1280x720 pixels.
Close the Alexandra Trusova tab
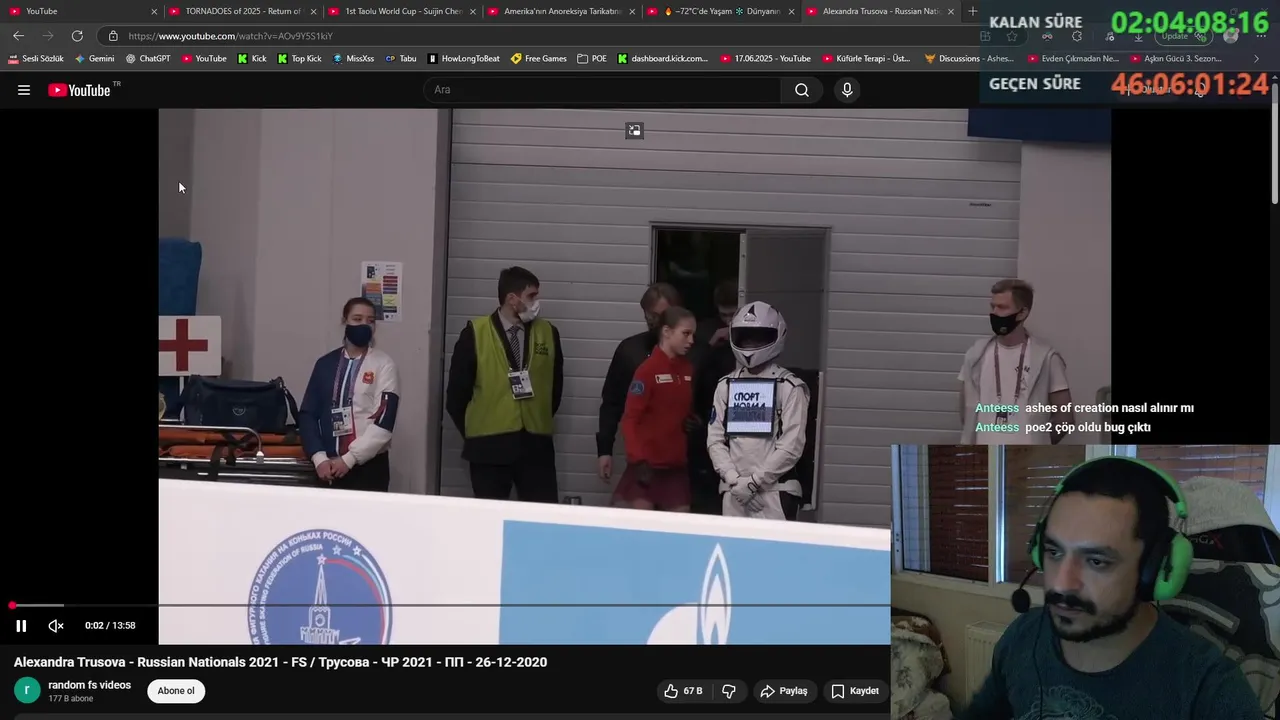(950, 12)
